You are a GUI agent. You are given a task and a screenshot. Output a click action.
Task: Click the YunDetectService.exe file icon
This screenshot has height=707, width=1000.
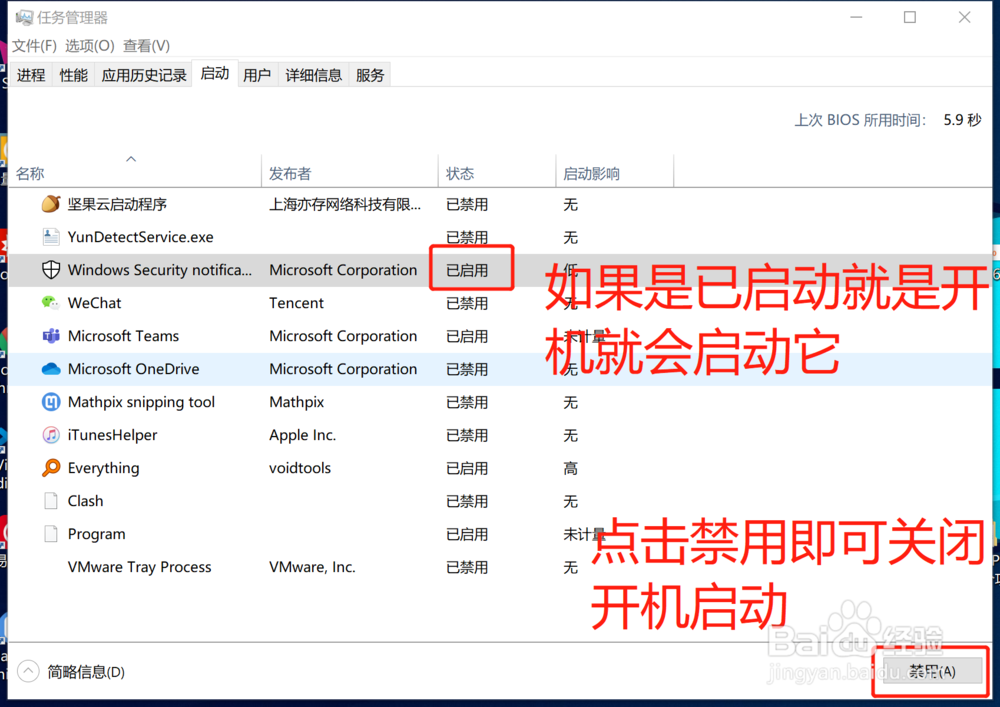[51, 237]
